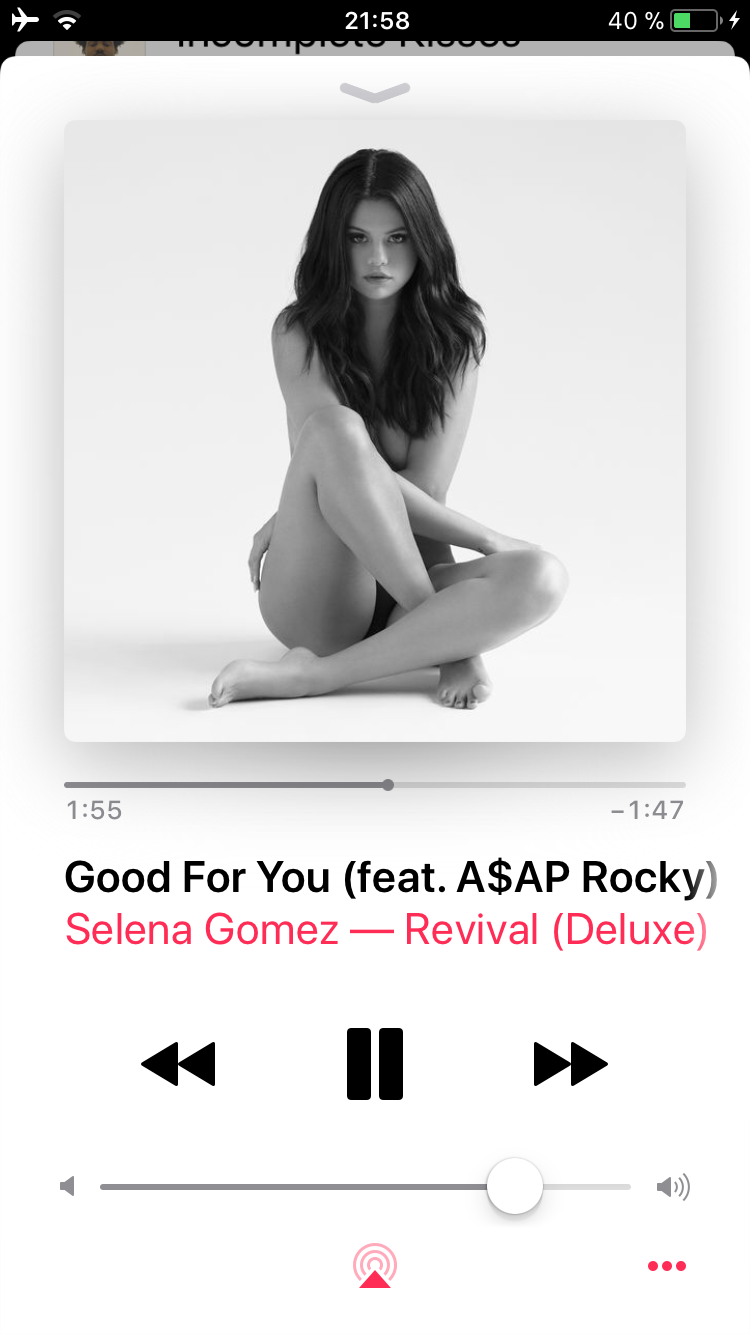Open the red three-dot more options menu
Image resolution: width=750 pixels, height=1334 pixels.
coord(667,1266)
